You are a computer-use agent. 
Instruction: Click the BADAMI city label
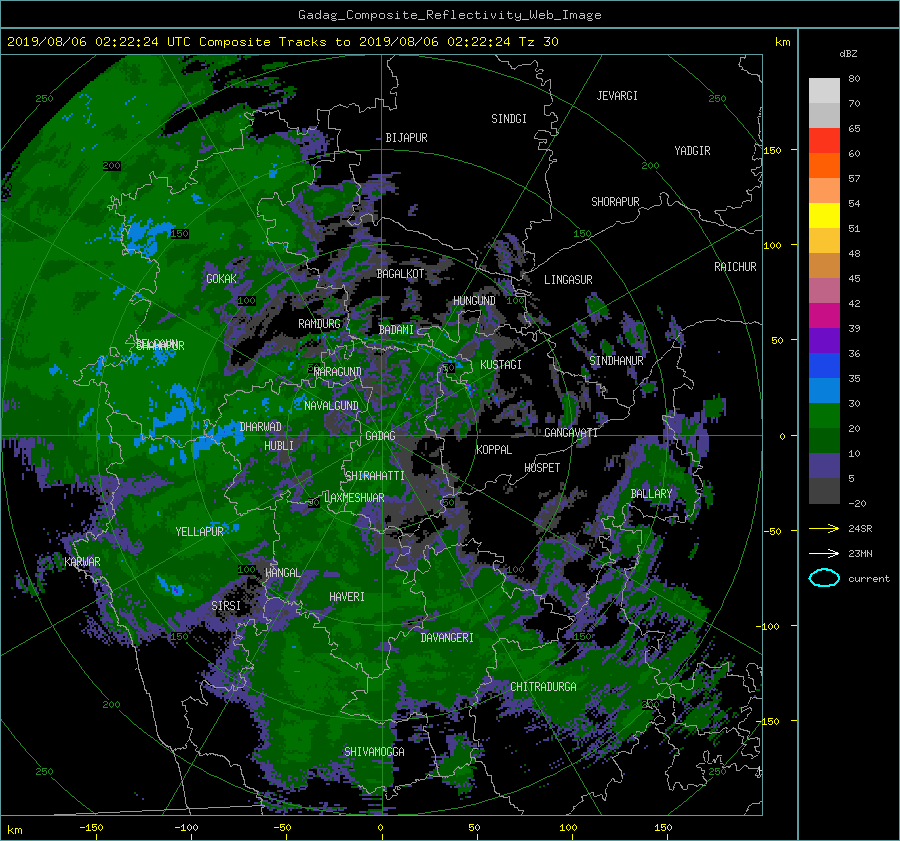pos(396,330)
